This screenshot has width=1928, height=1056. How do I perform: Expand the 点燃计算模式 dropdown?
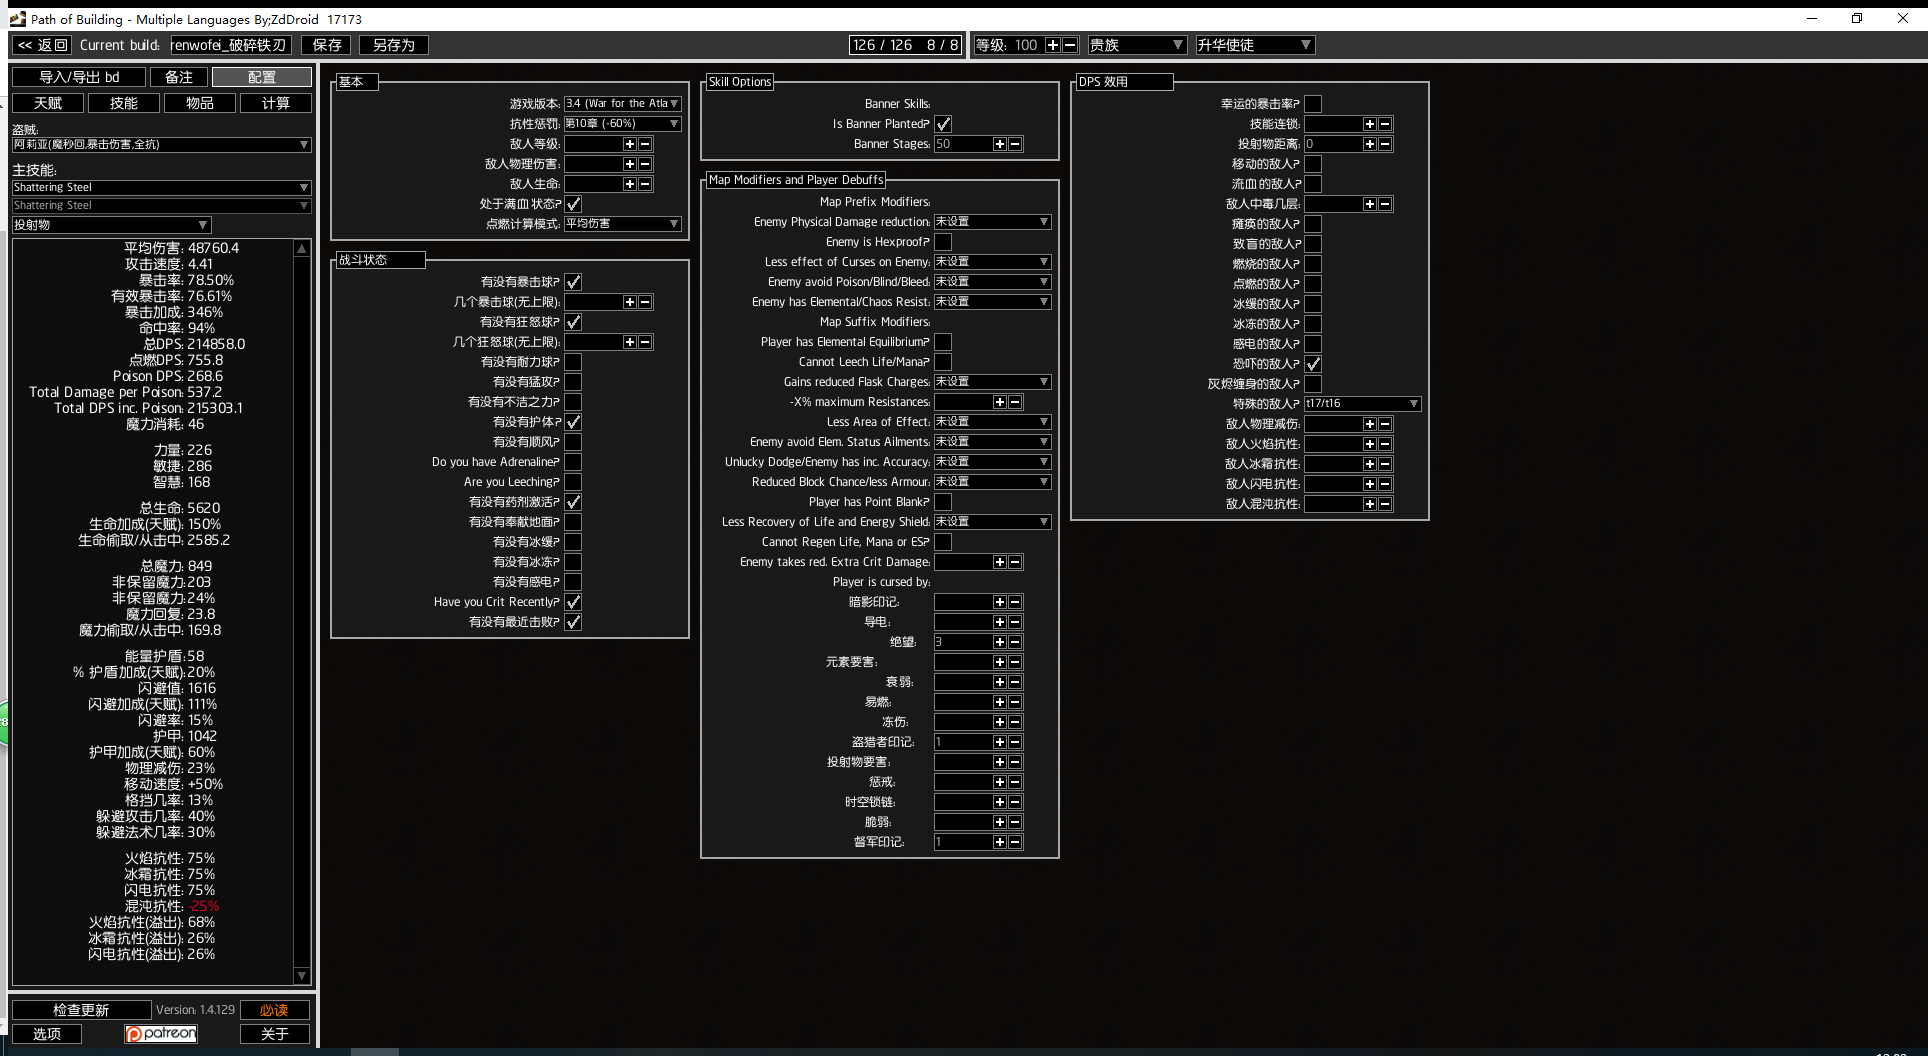click(622, 224)
